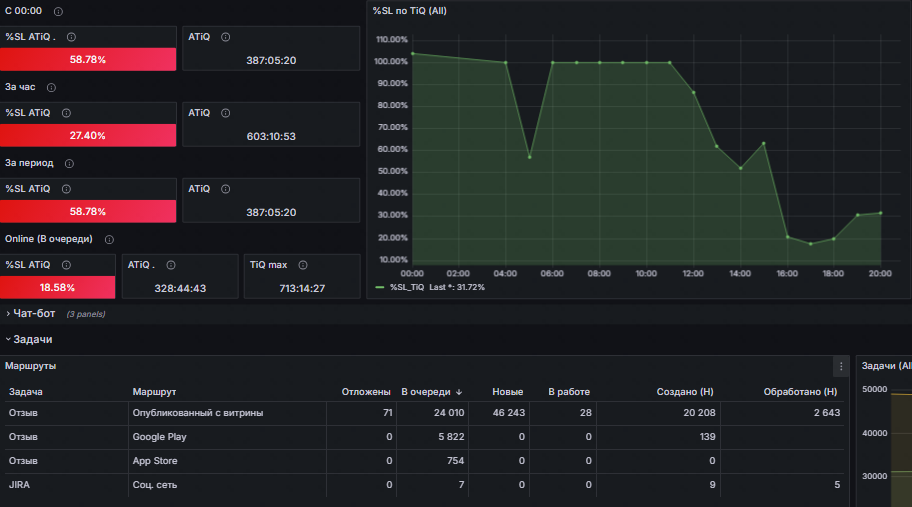Click the info icon next to "С 00:00"
This screenshot has height=507, width=912.
point(58,11)
